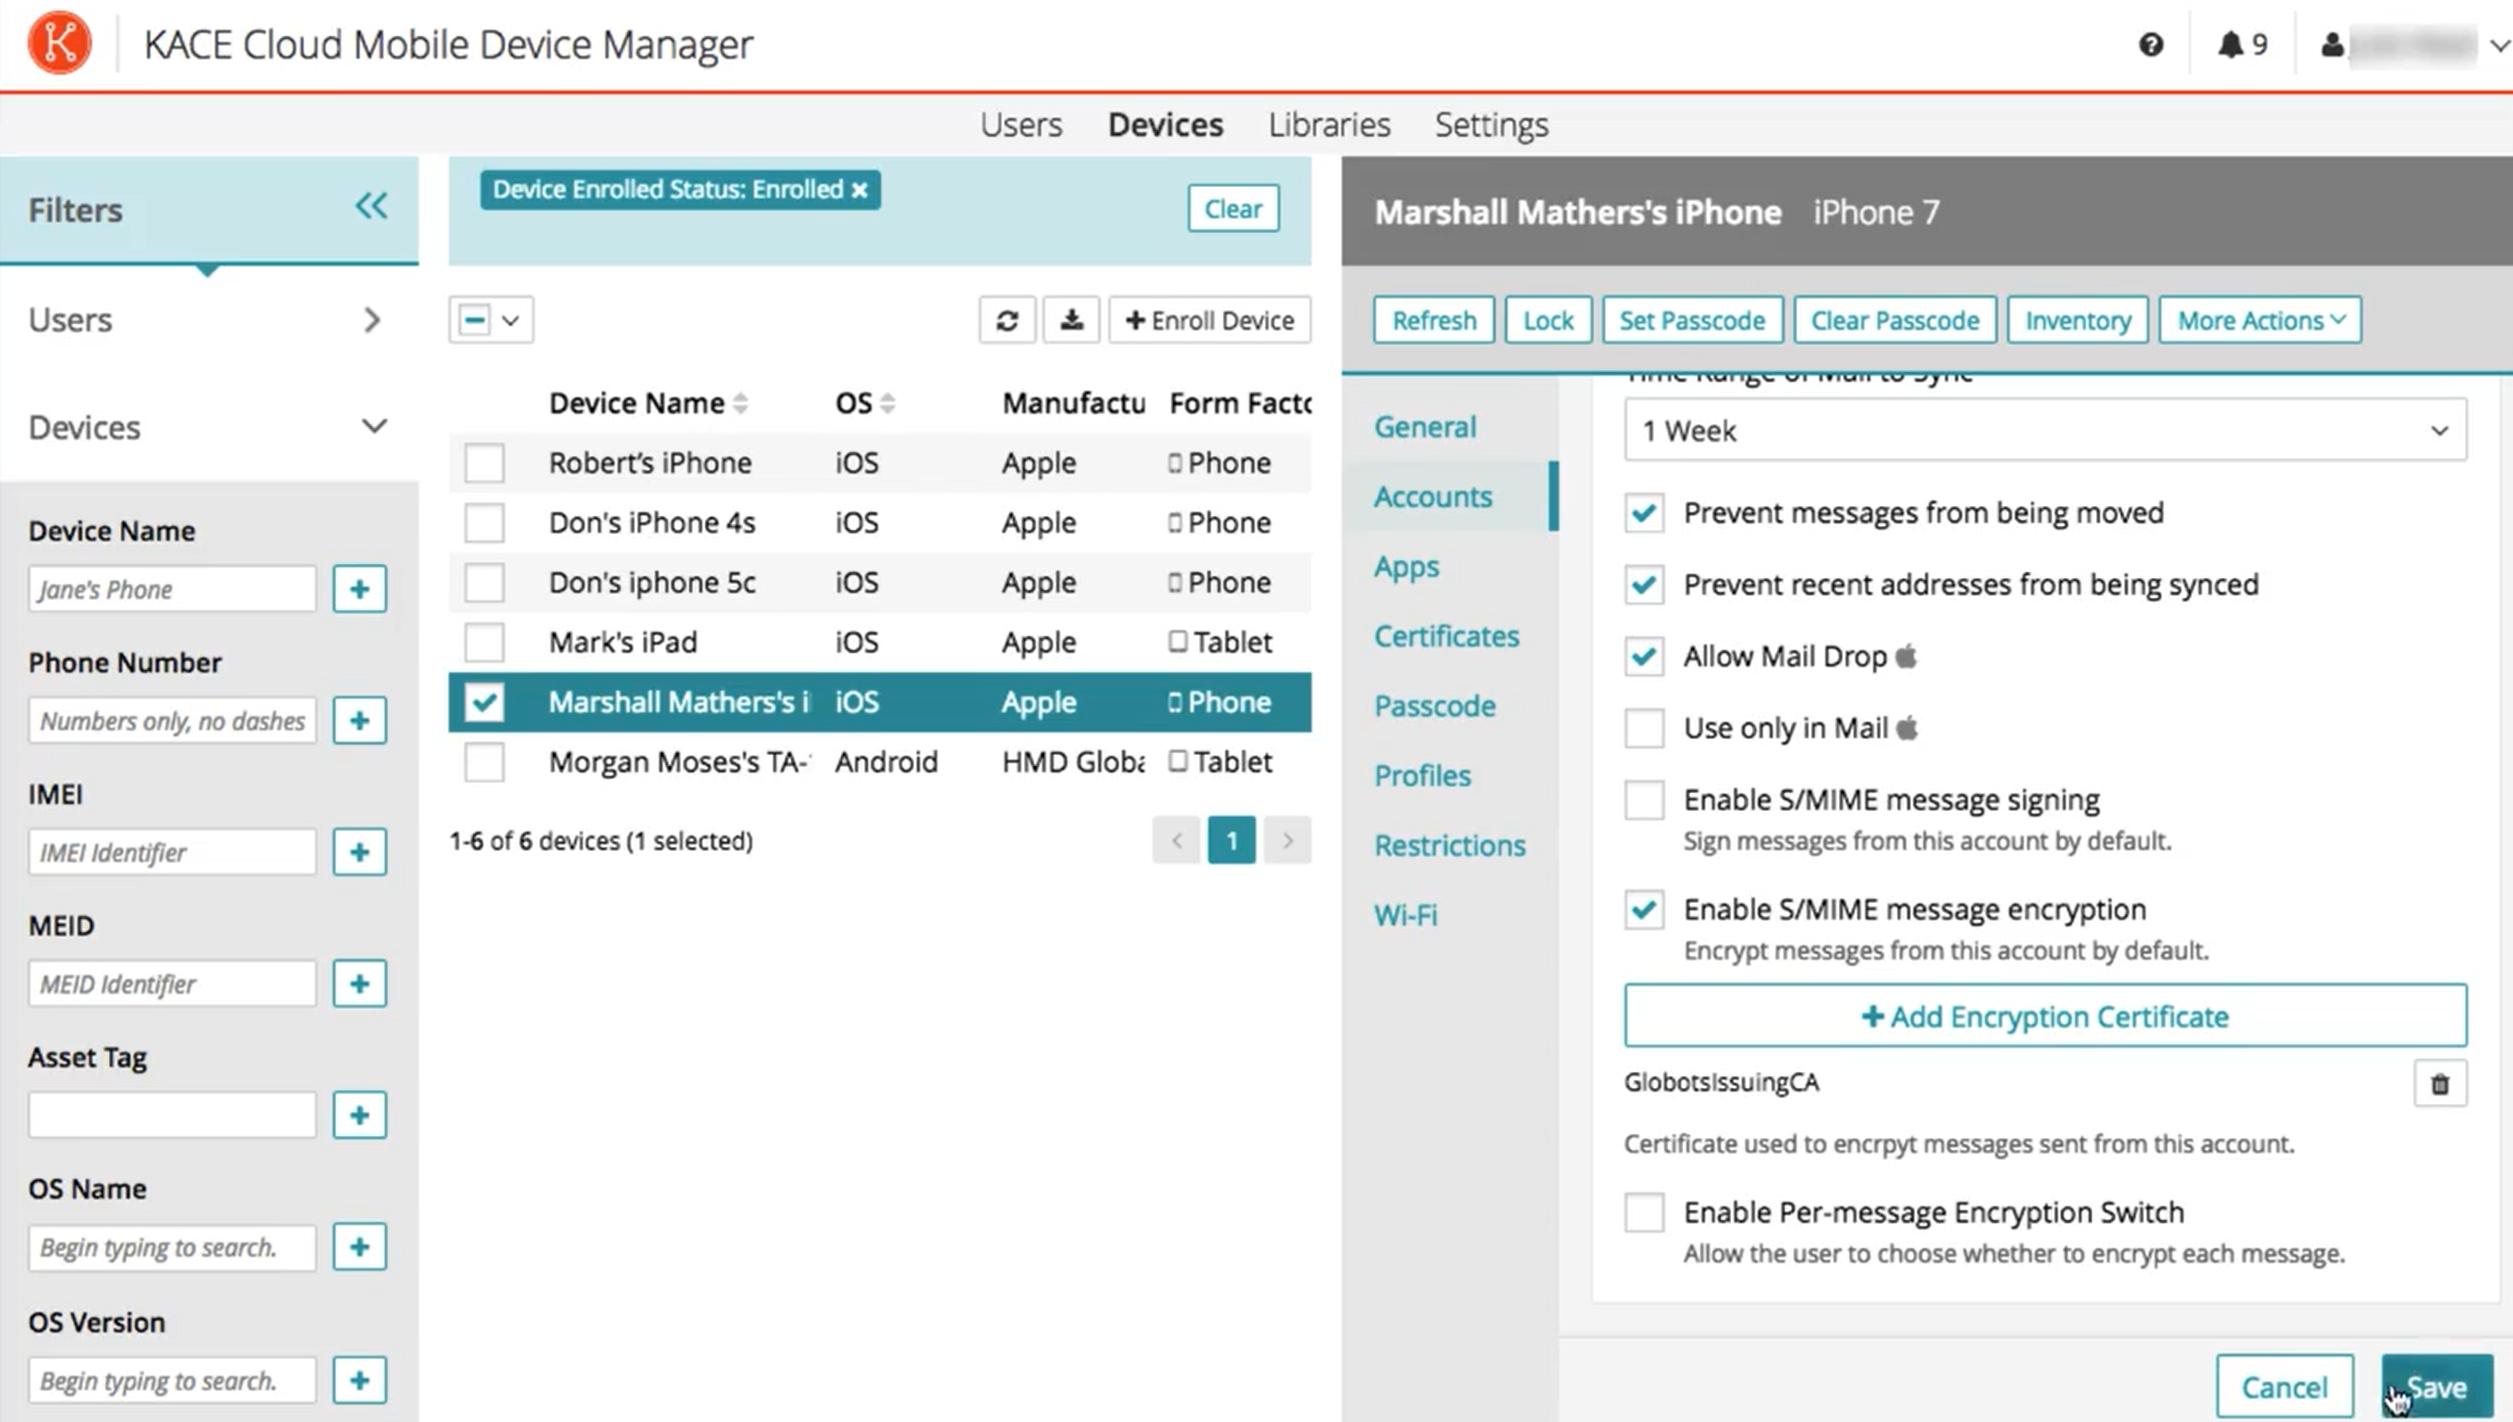
Task: Select Don's iphone 5c checkbox
Action: (484, 583)
